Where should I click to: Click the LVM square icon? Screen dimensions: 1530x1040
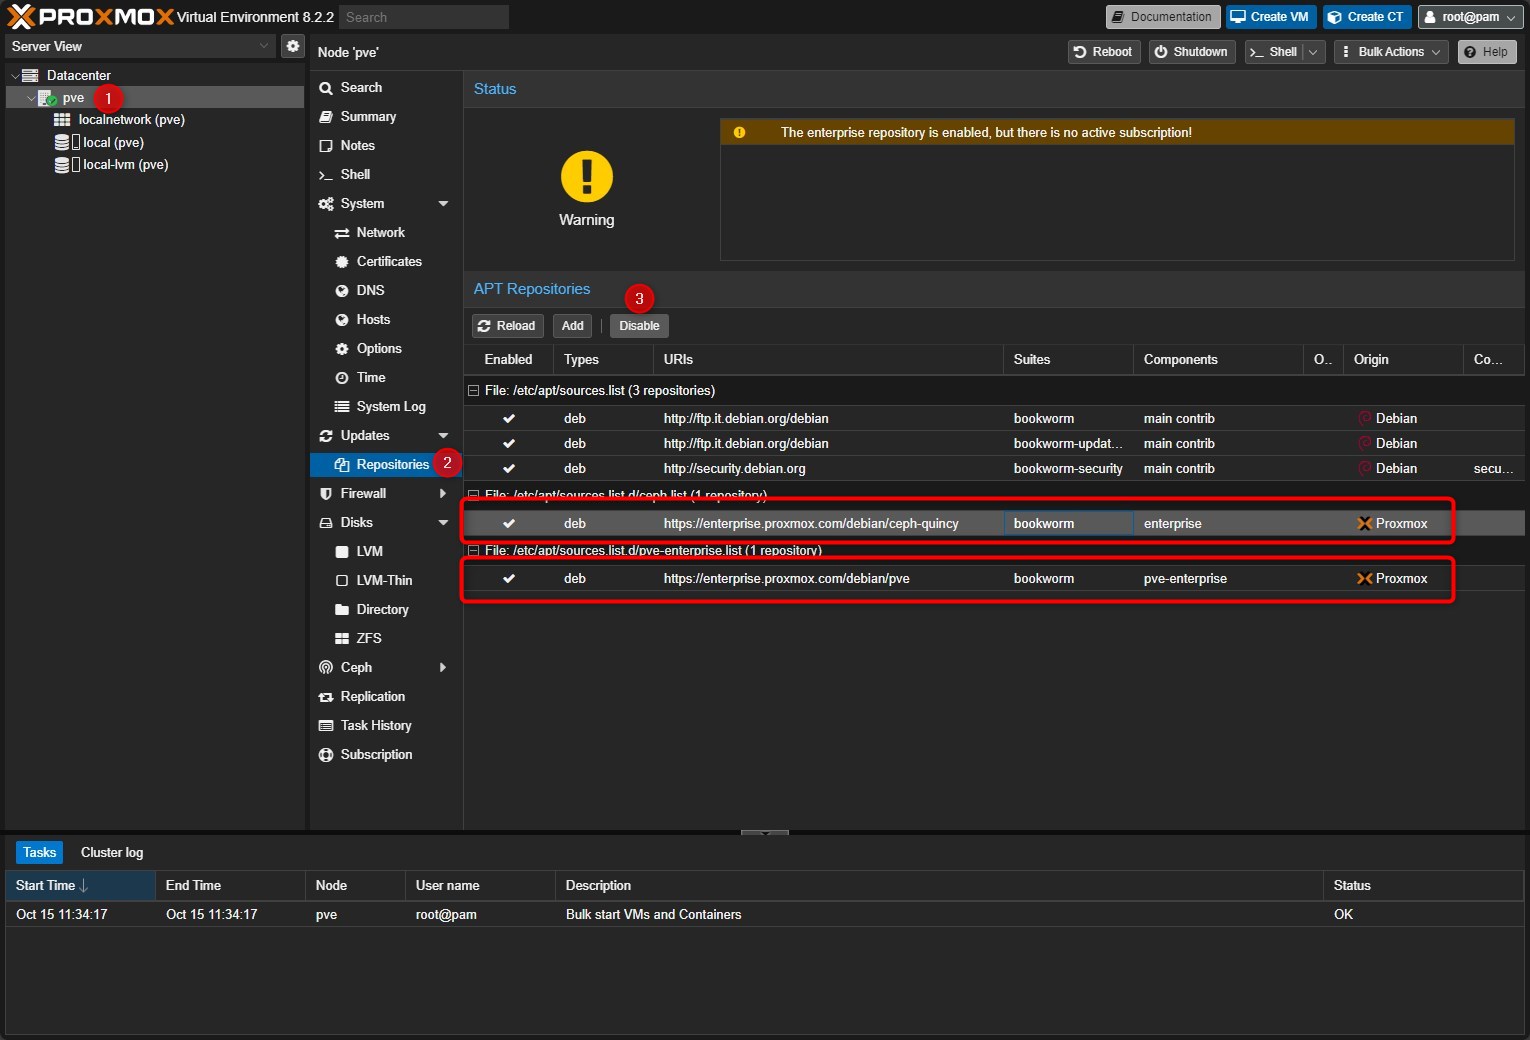(342, 552)
